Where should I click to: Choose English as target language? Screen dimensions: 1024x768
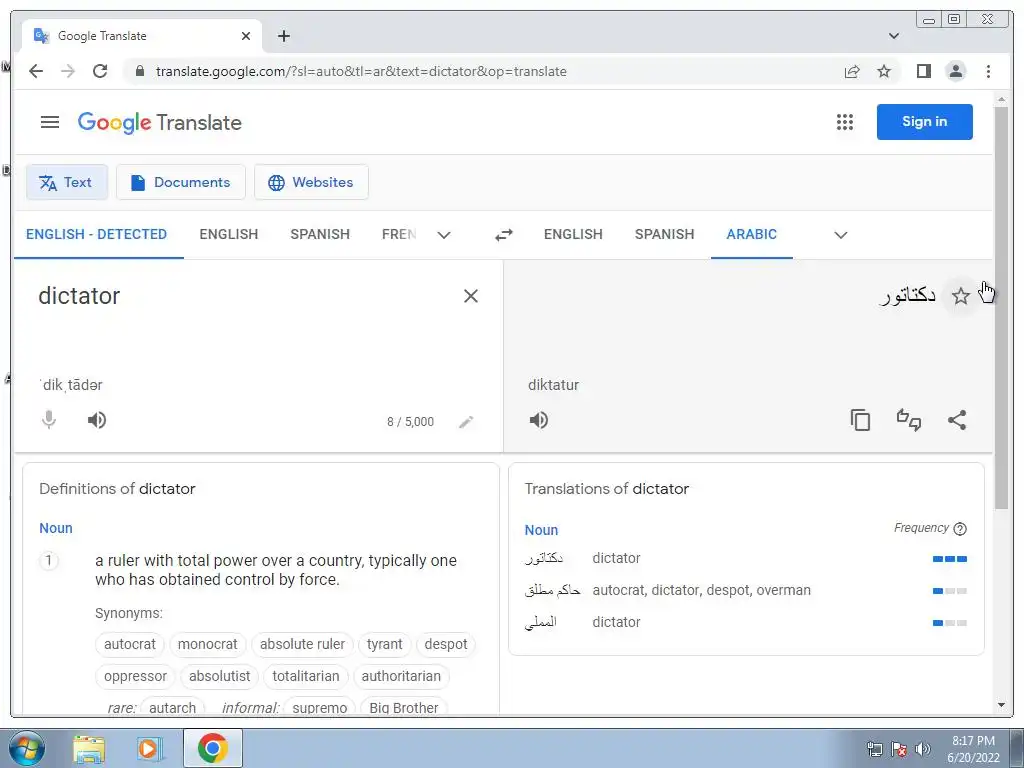click(x=573, y=234)
